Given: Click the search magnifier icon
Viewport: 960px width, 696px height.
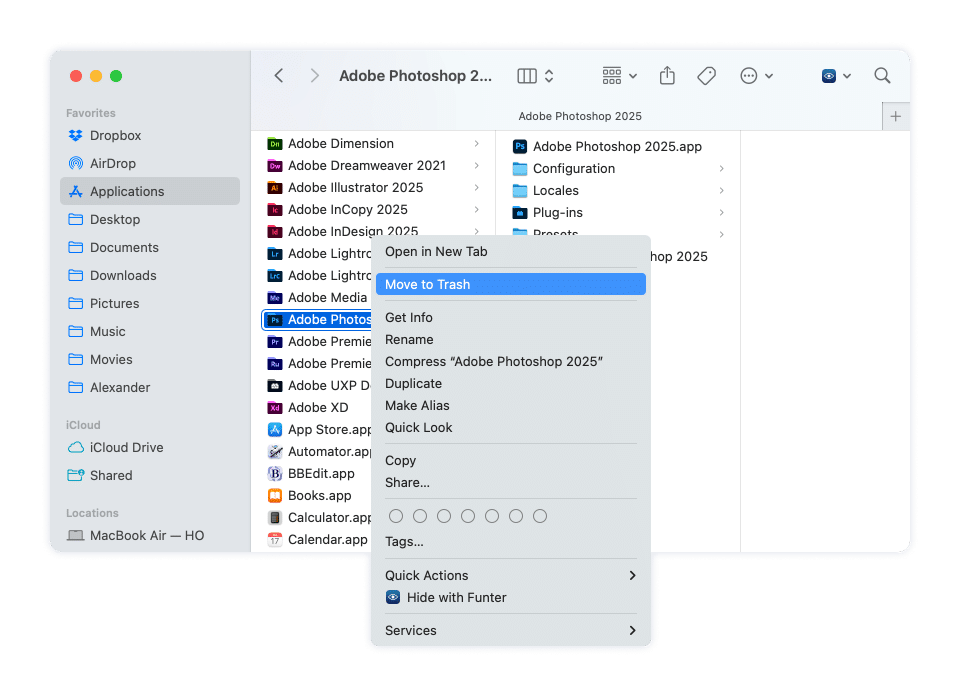Looking at the screenshot, I should coord(882,76).
